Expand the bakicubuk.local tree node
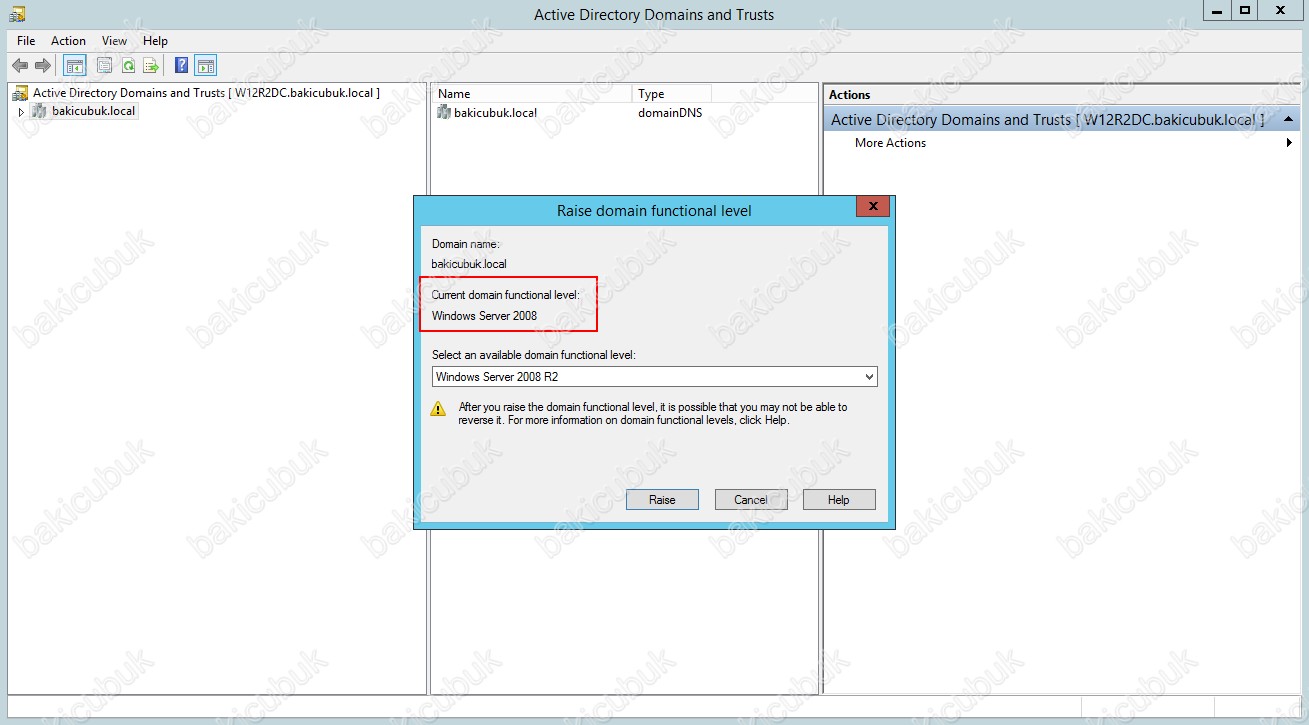This screenshot has height=725, width=1309. point(21,112)
